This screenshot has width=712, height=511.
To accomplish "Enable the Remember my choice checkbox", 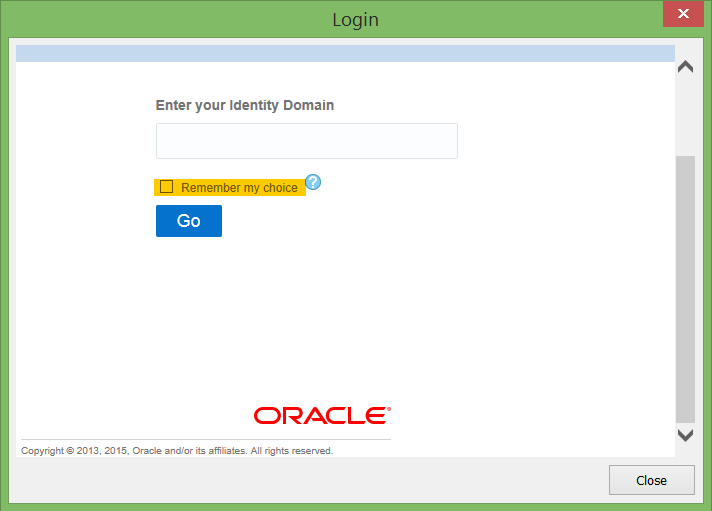I will tap(167, 187).
